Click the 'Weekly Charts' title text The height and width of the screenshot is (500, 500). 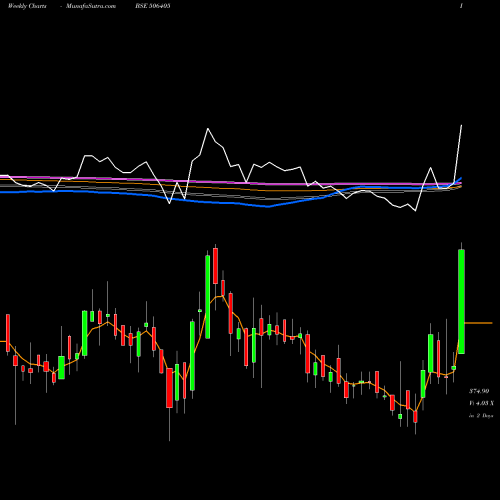point(27,6)
